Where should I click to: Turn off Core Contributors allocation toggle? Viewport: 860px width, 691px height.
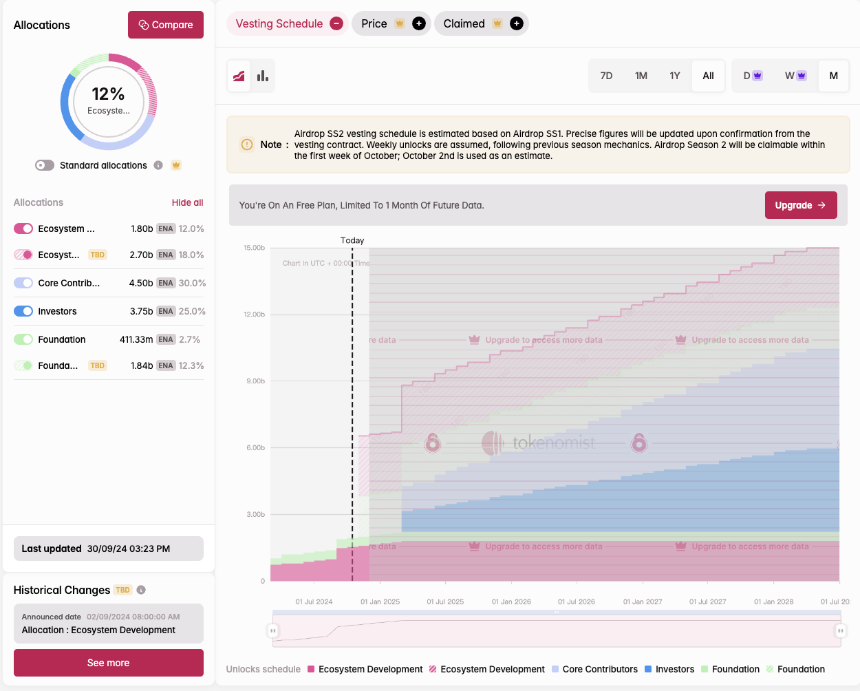point(23,283)
